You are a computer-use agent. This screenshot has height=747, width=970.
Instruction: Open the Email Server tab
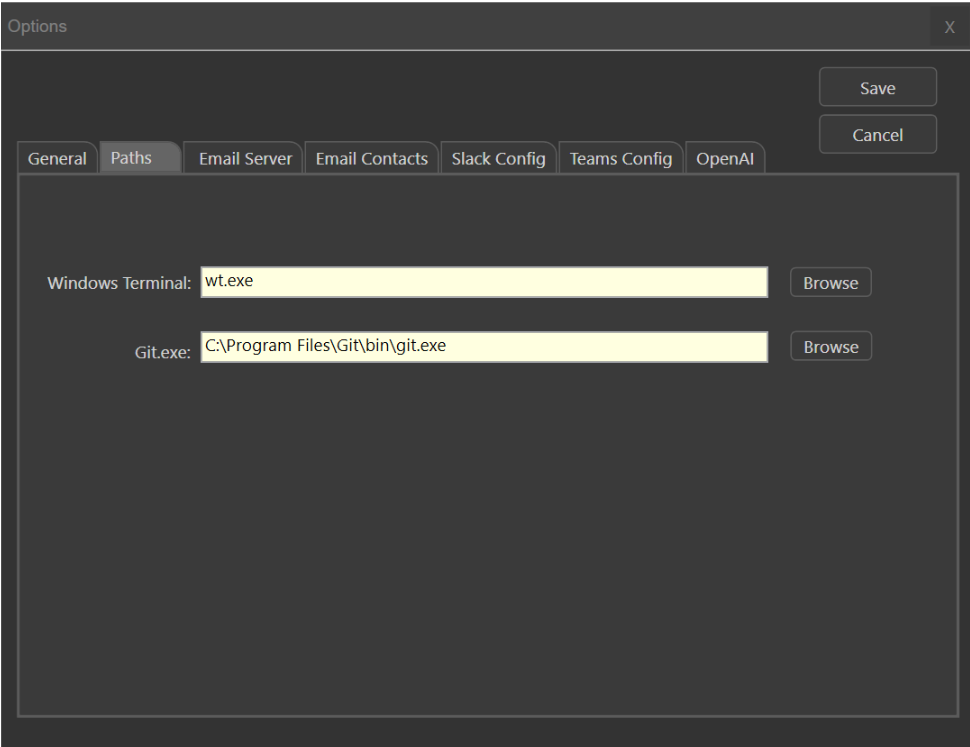[x=245, y=159]
